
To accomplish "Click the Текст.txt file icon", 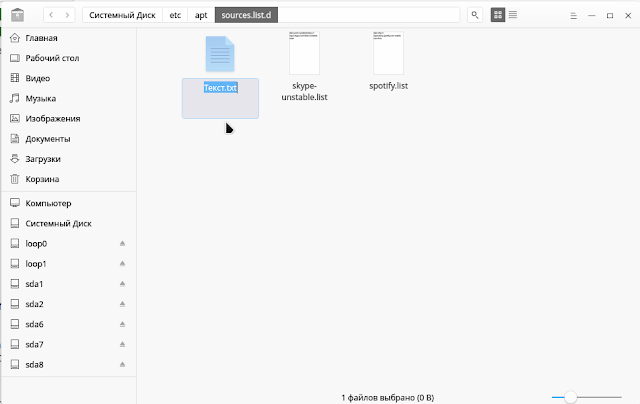I will tap(220, 54).
